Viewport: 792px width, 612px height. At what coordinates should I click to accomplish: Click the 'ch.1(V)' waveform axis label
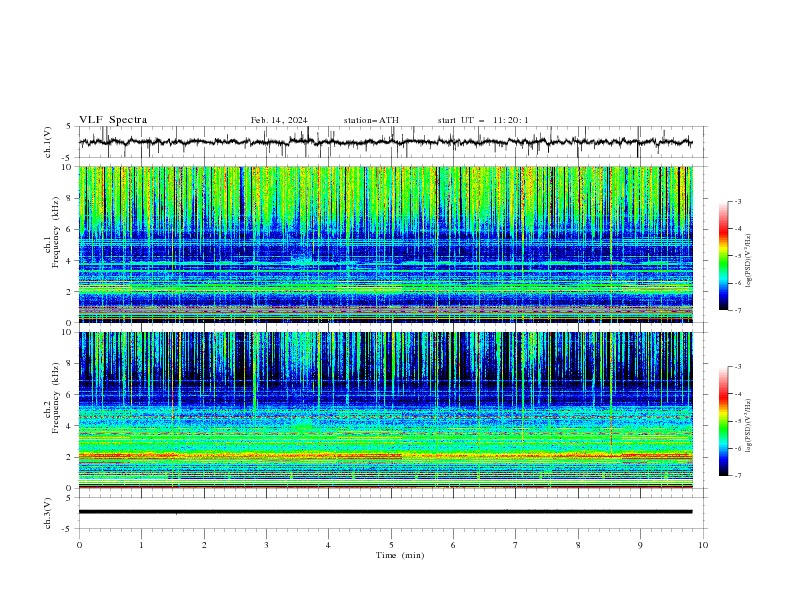click(x=48, y=142)
